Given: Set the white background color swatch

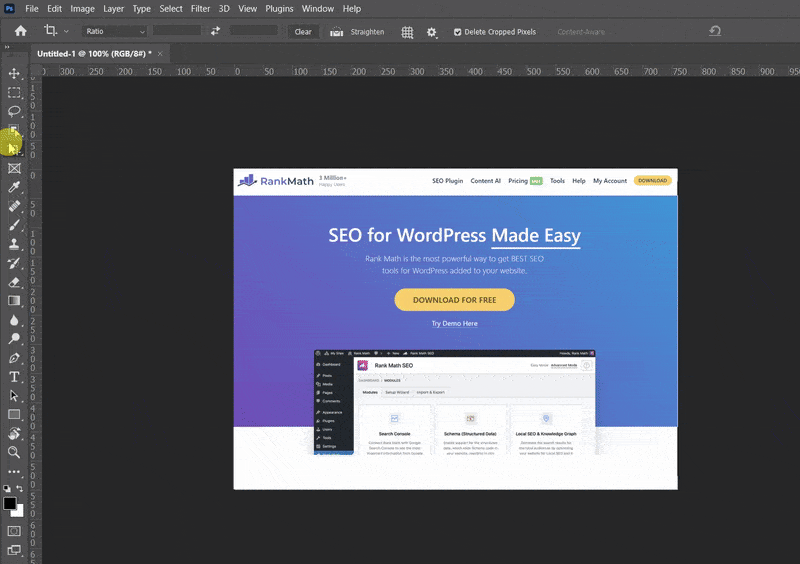Looking at the screenshot, I should point(19,512).
